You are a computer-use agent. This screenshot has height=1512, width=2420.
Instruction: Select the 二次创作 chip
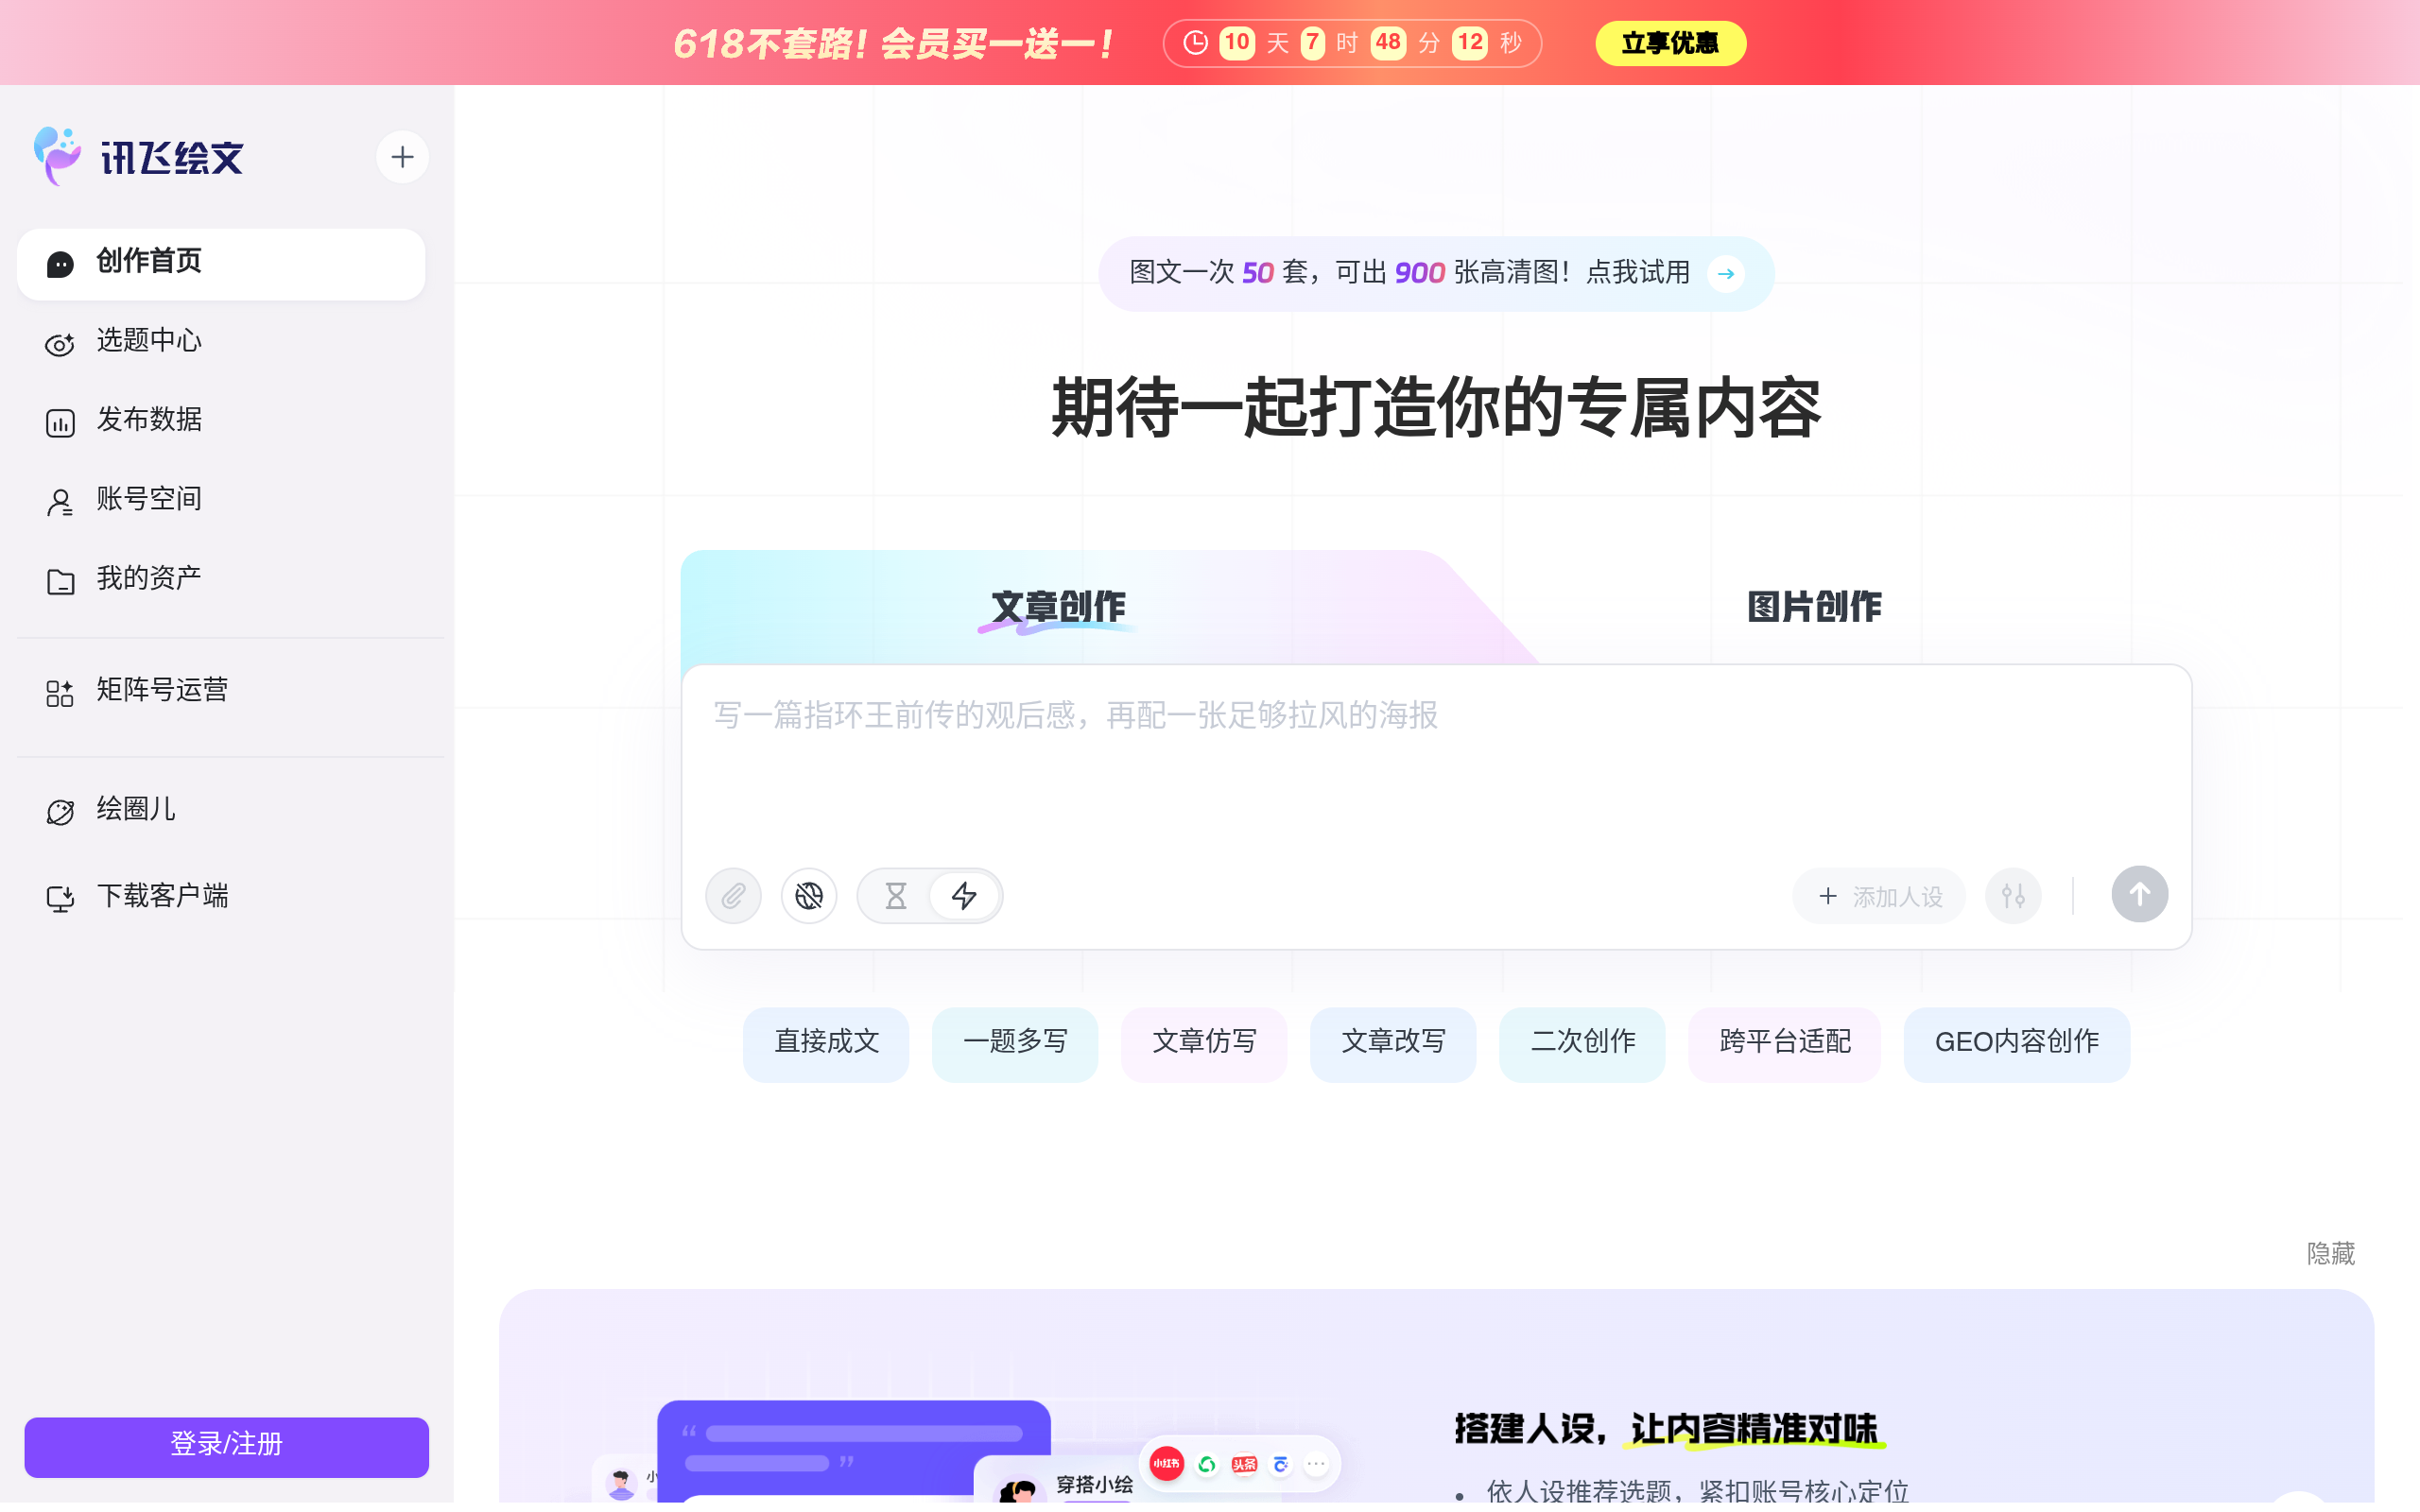pos(1582,1043)
